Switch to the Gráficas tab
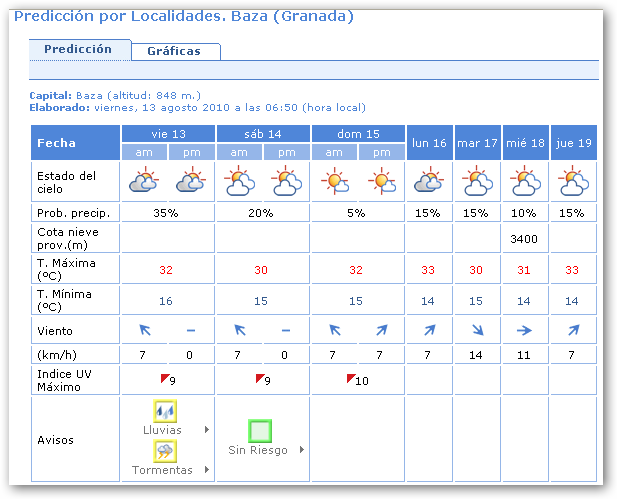 [x=173, y=51]
